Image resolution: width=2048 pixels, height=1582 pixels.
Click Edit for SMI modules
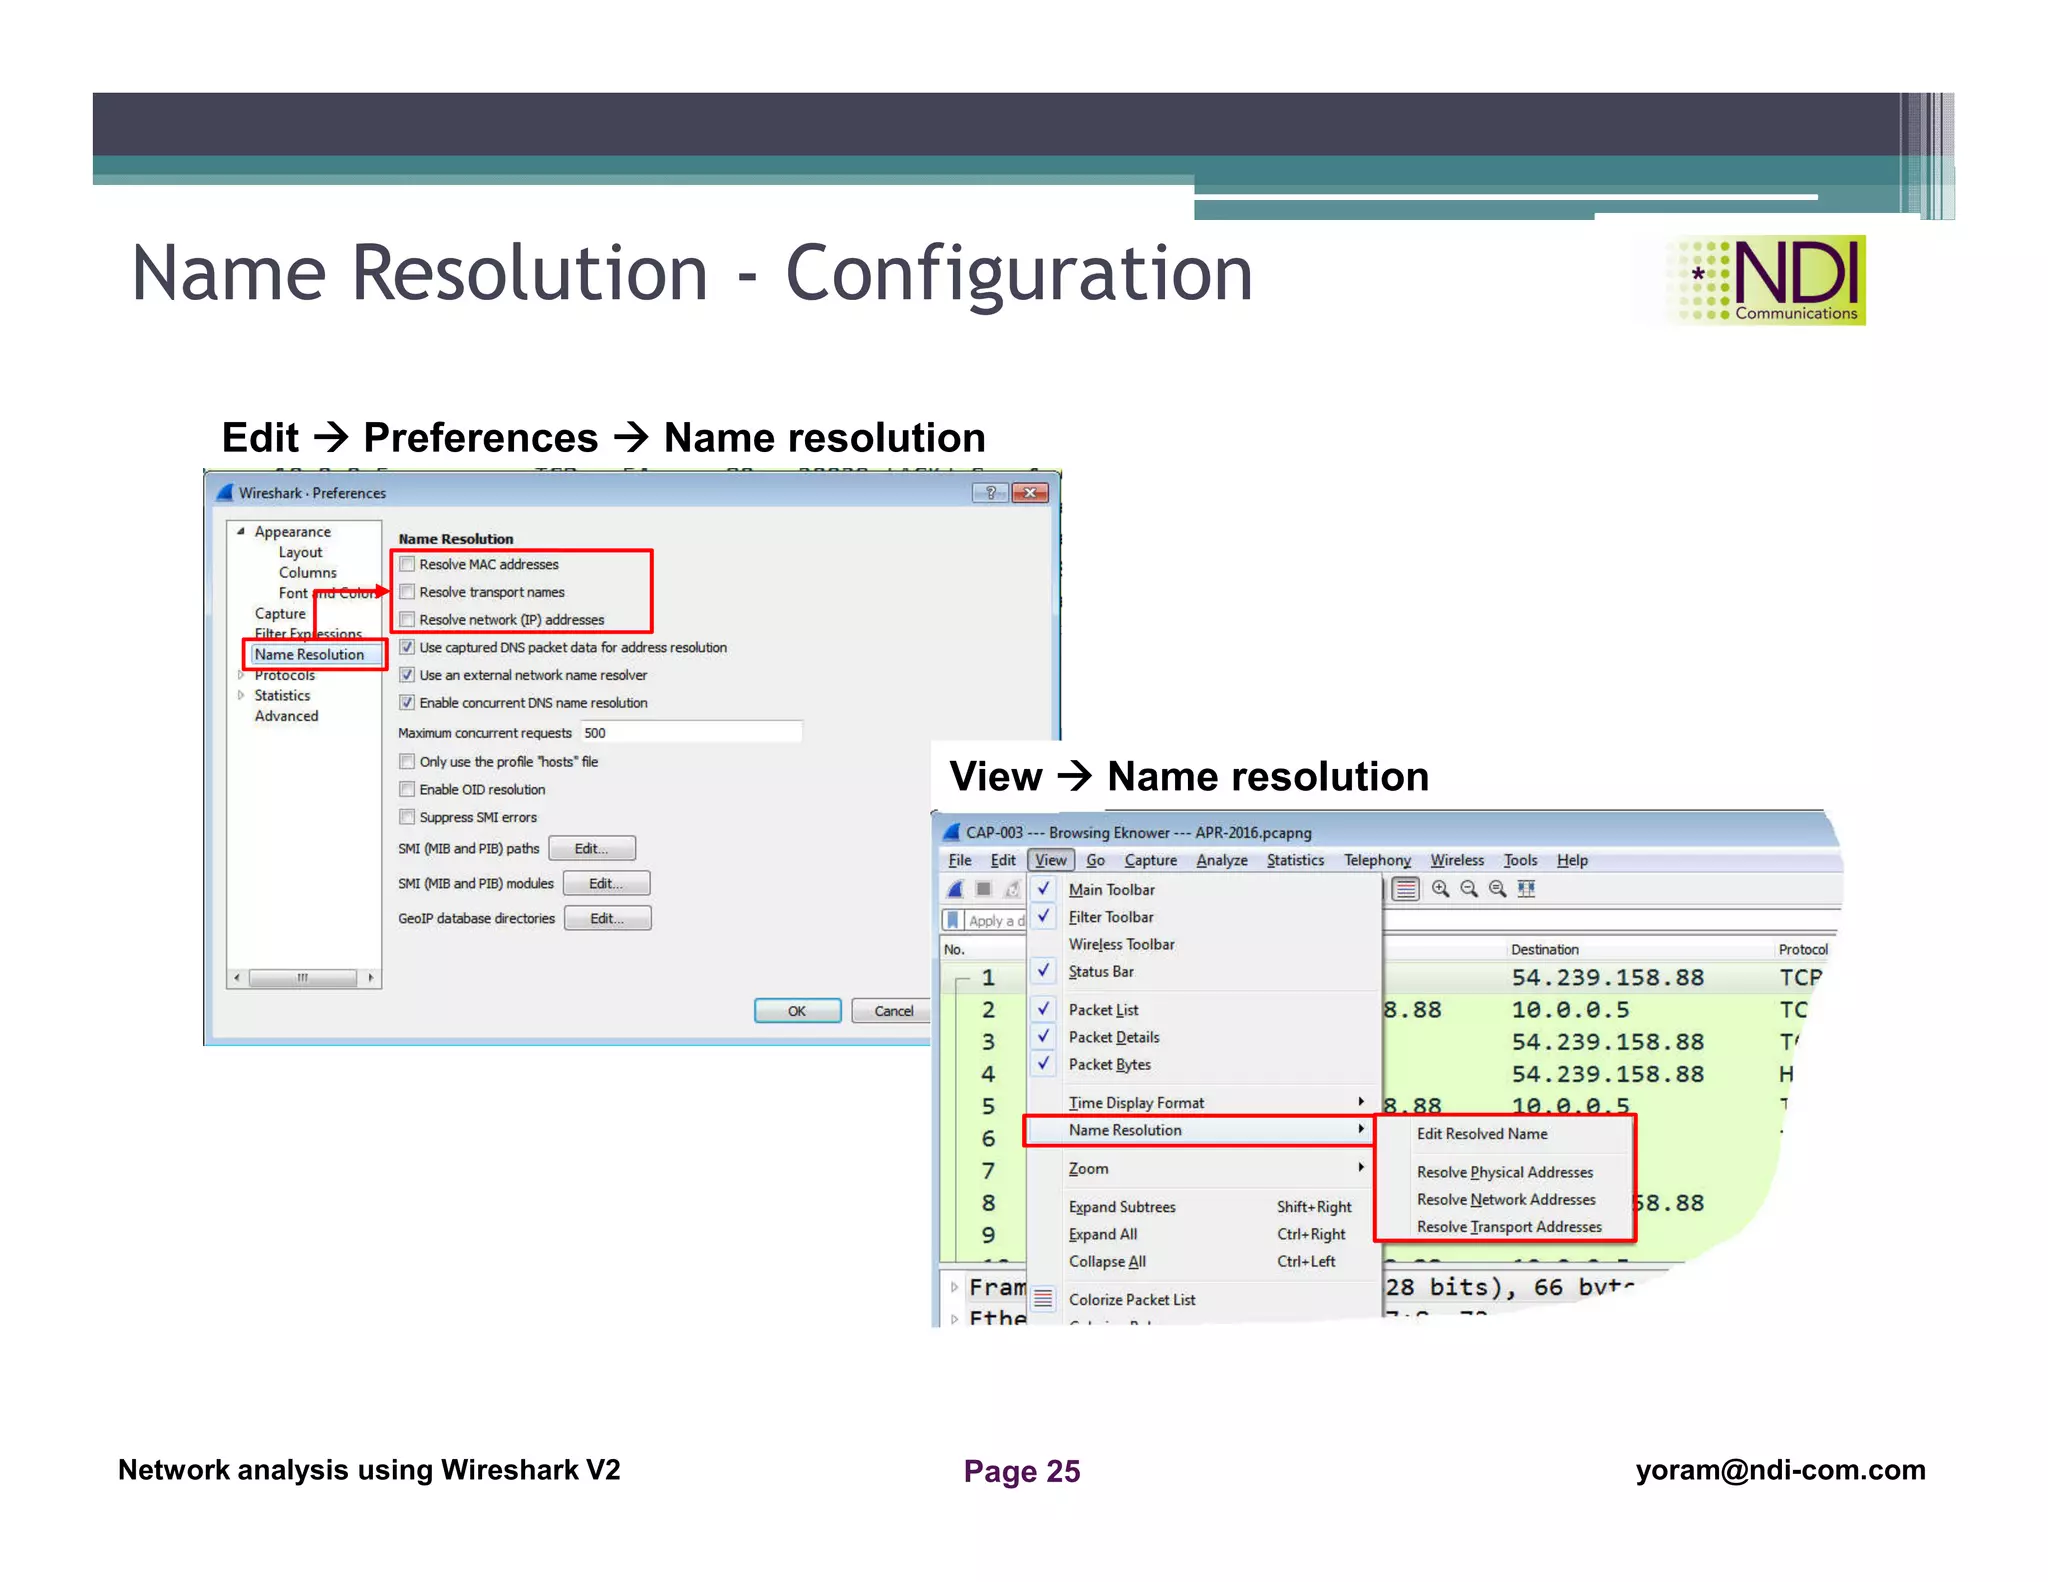click(x=606, y=883)
